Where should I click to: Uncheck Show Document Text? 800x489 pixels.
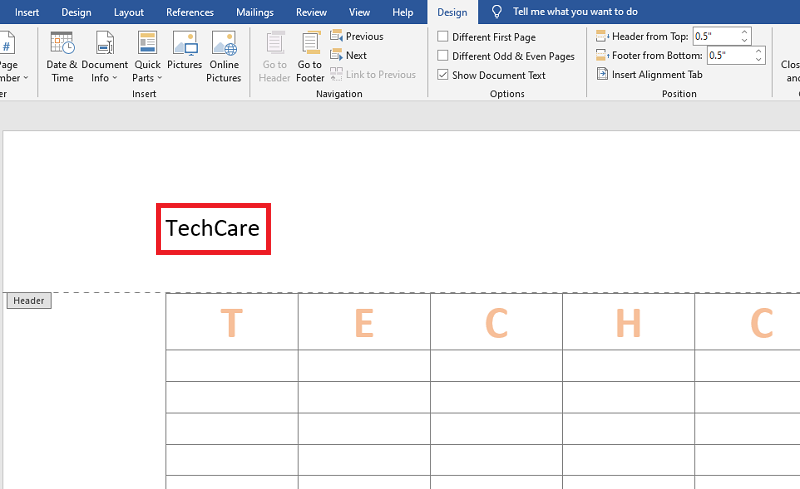tap(443, 75)
